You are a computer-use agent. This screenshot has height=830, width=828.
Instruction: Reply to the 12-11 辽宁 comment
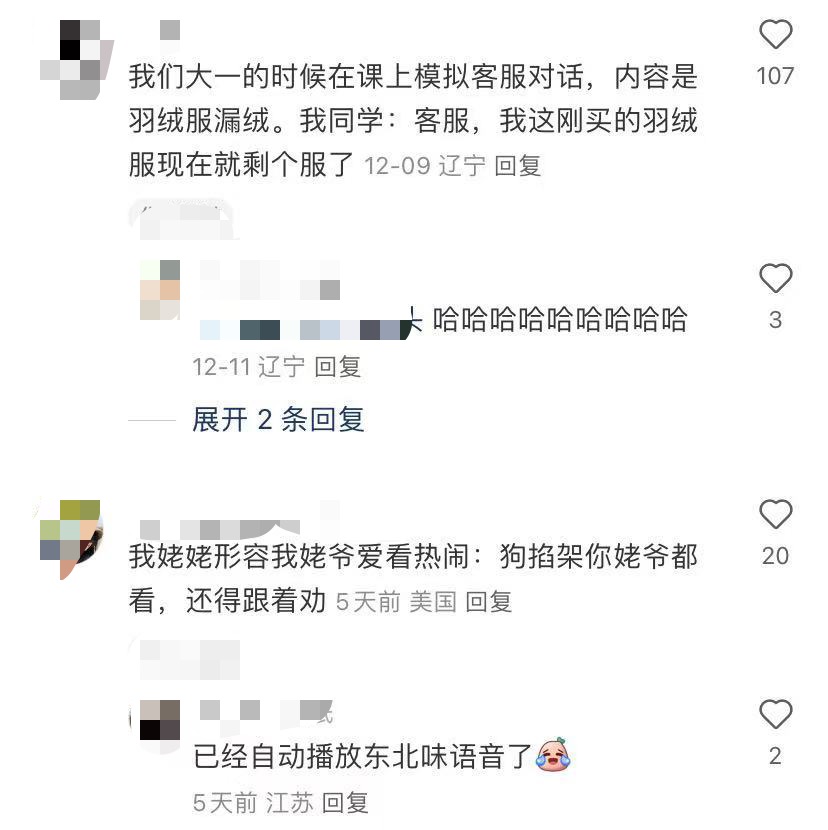[x=338, y=367]
